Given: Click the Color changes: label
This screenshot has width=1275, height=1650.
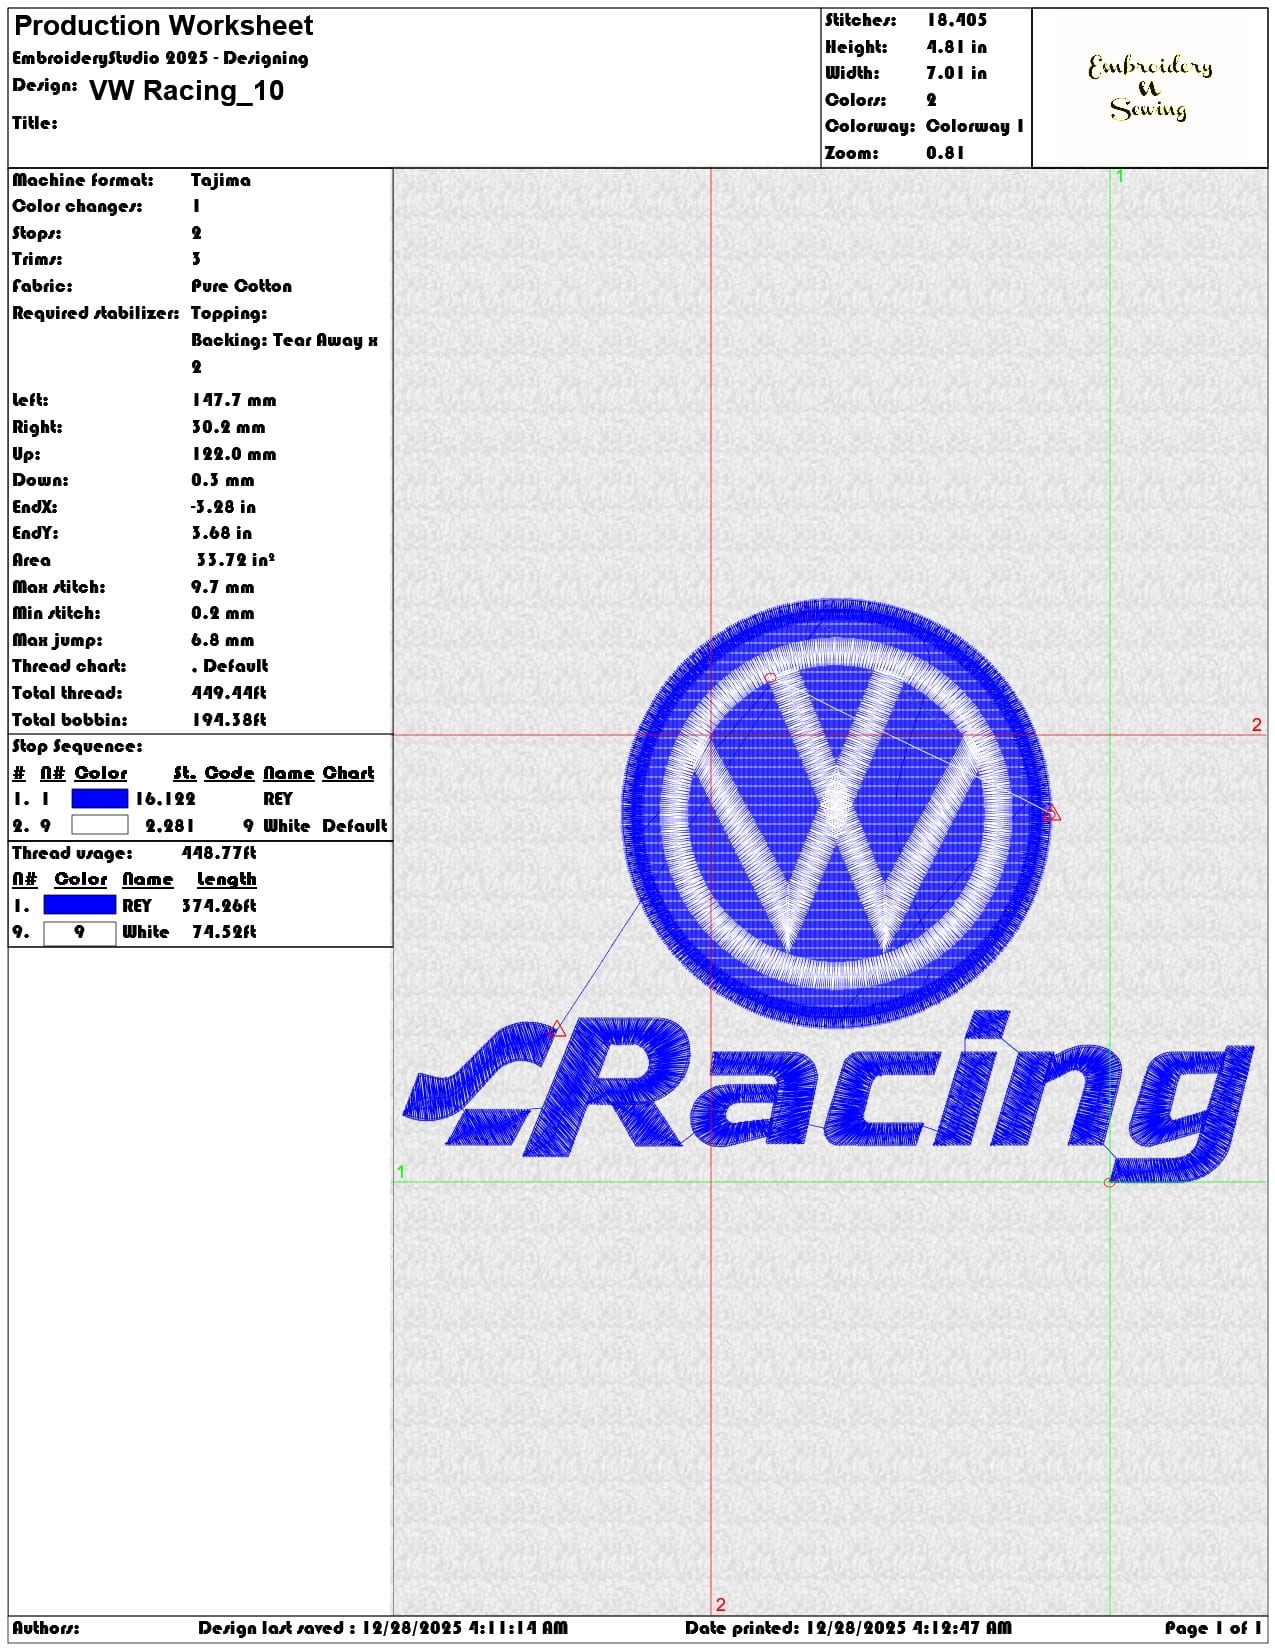Looking at the screenshot, I should click(77, 206).
